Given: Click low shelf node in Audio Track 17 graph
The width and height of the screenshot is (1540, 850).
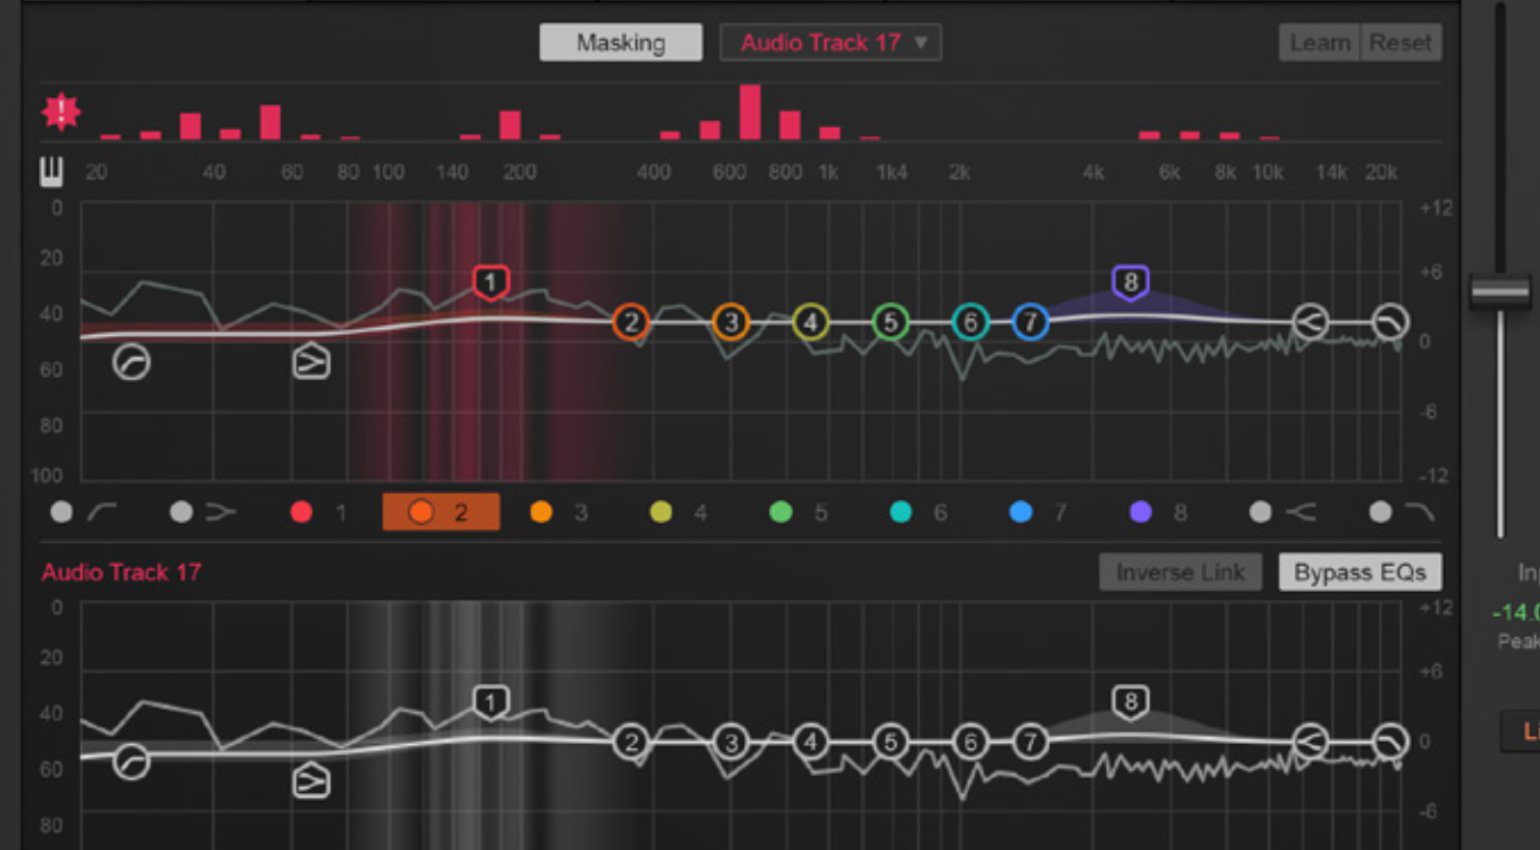Looking at the screenshot, I should coord(311,781).
